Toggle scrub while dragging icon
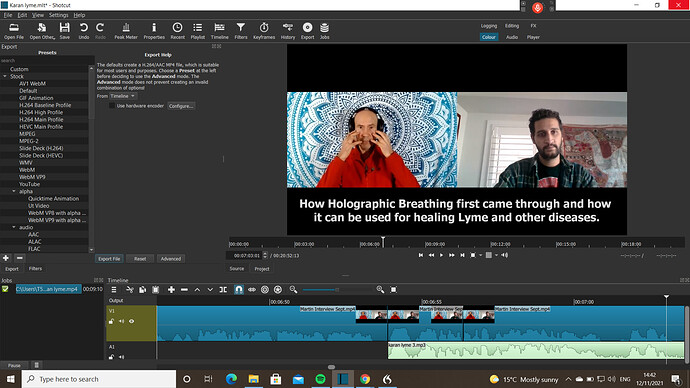Image resolution: width=690 pixels, height=388 pixels. pos(252,289)
